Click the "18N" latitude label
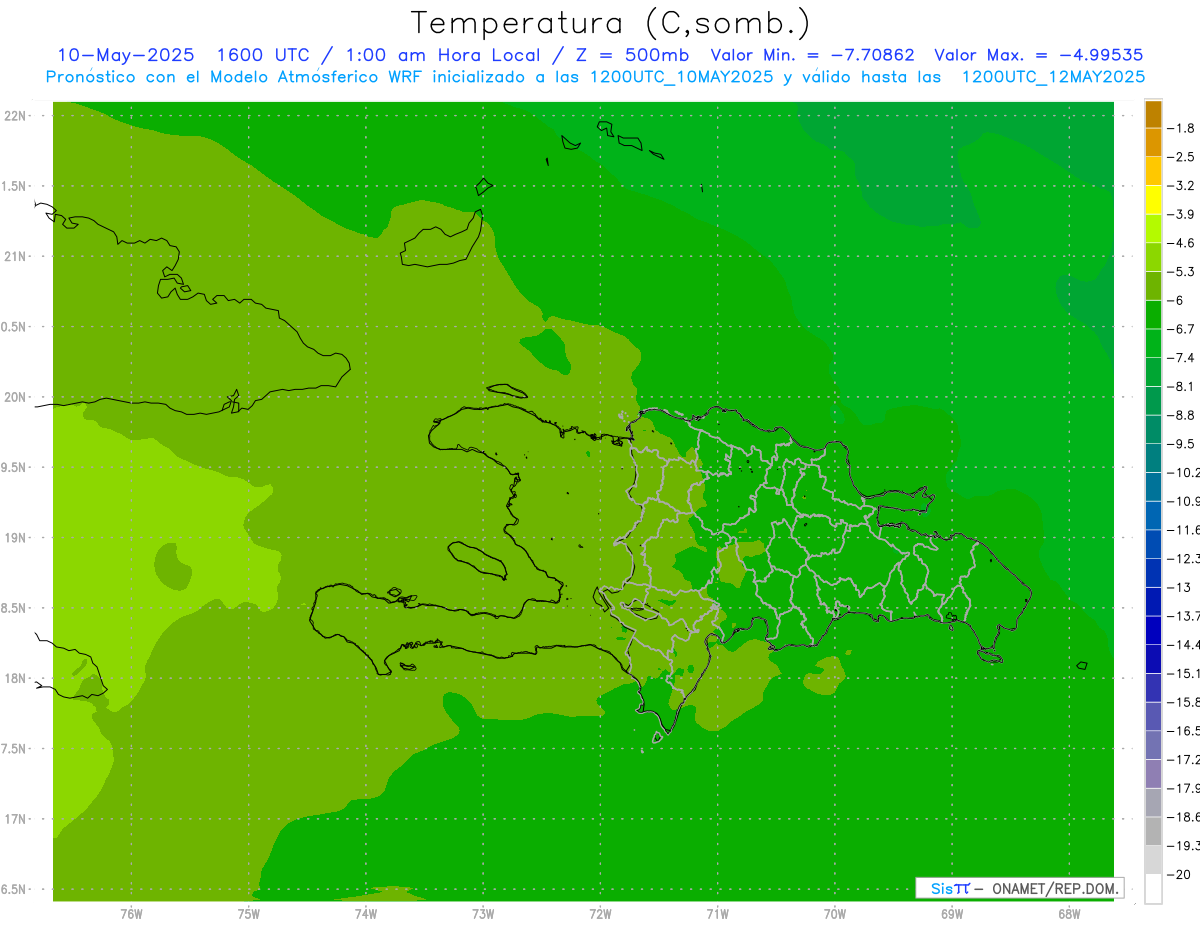The width and height of the screenshot is (1200, 927). pos(17,678)
